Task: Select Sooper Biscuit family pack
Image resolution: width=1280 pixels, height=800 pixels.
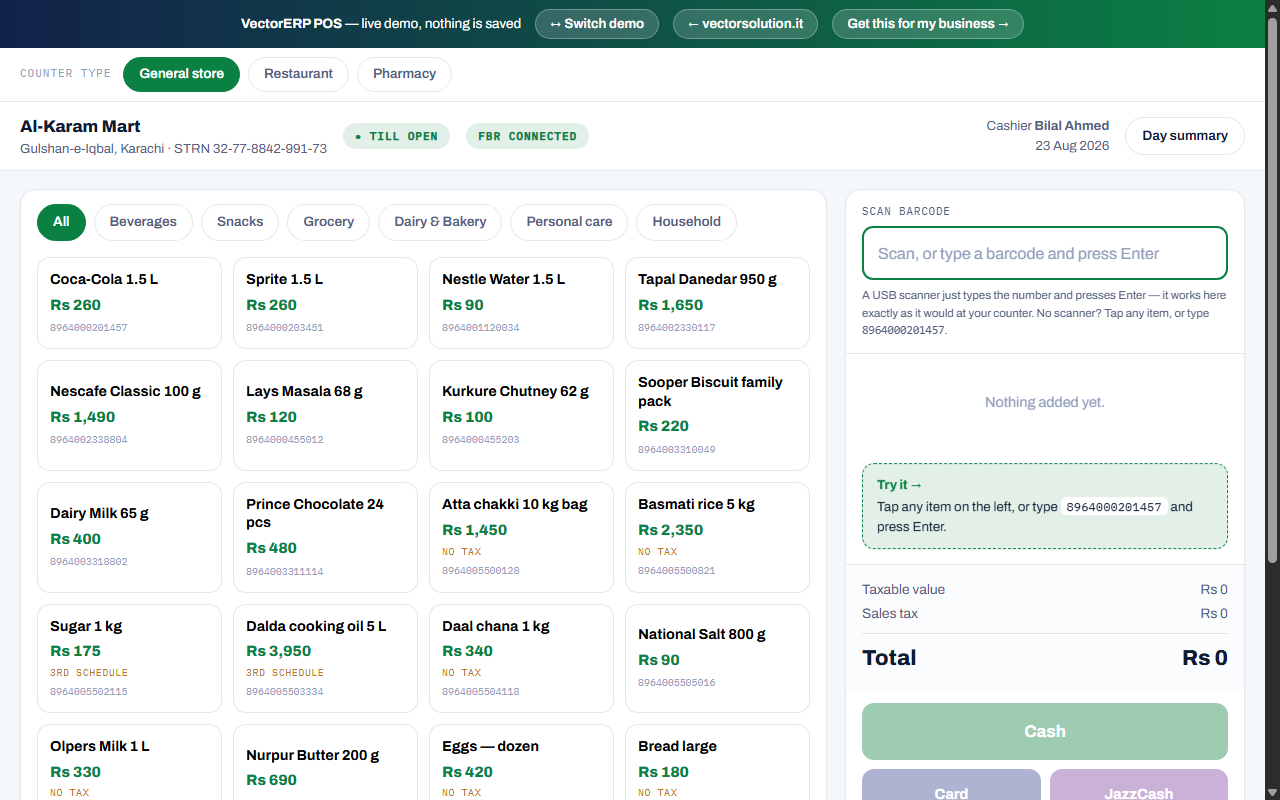Action: click(717, 415)
